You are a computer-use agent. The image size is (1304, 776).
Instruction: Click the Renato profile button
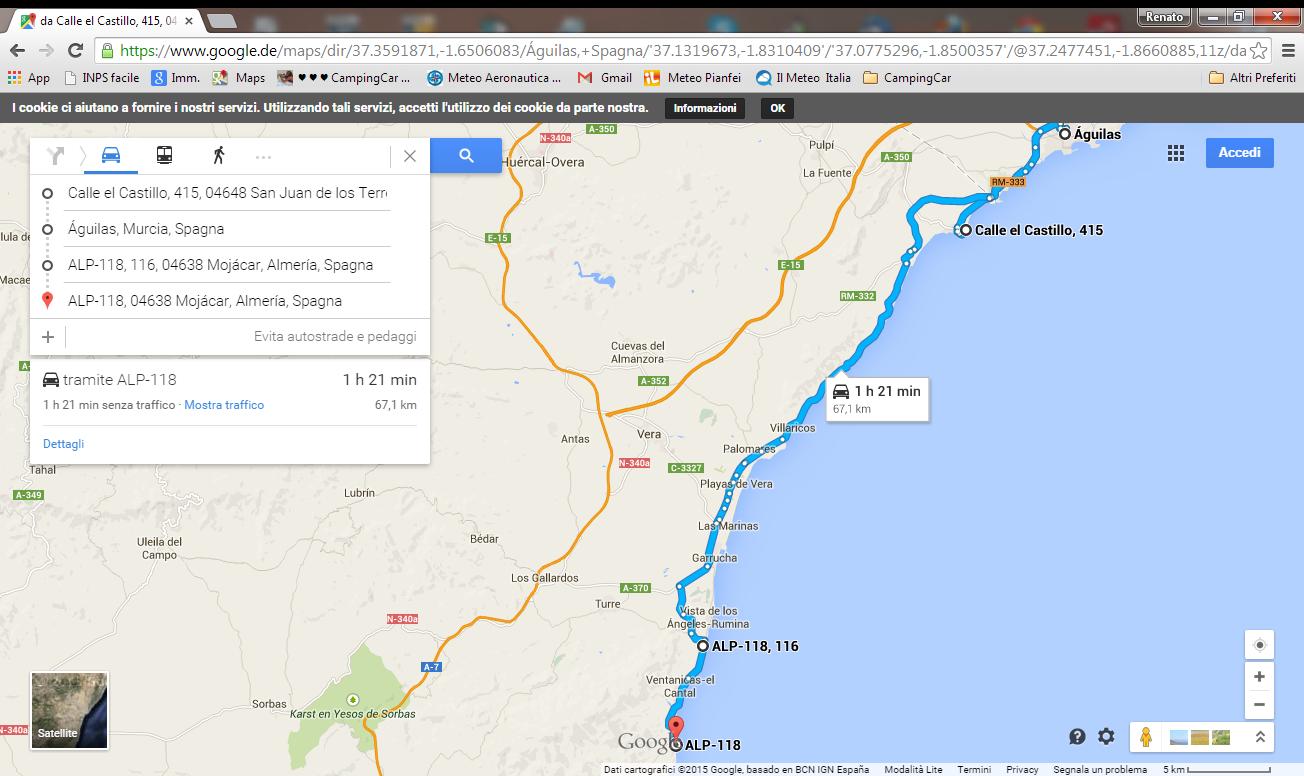coord(1164,16)
